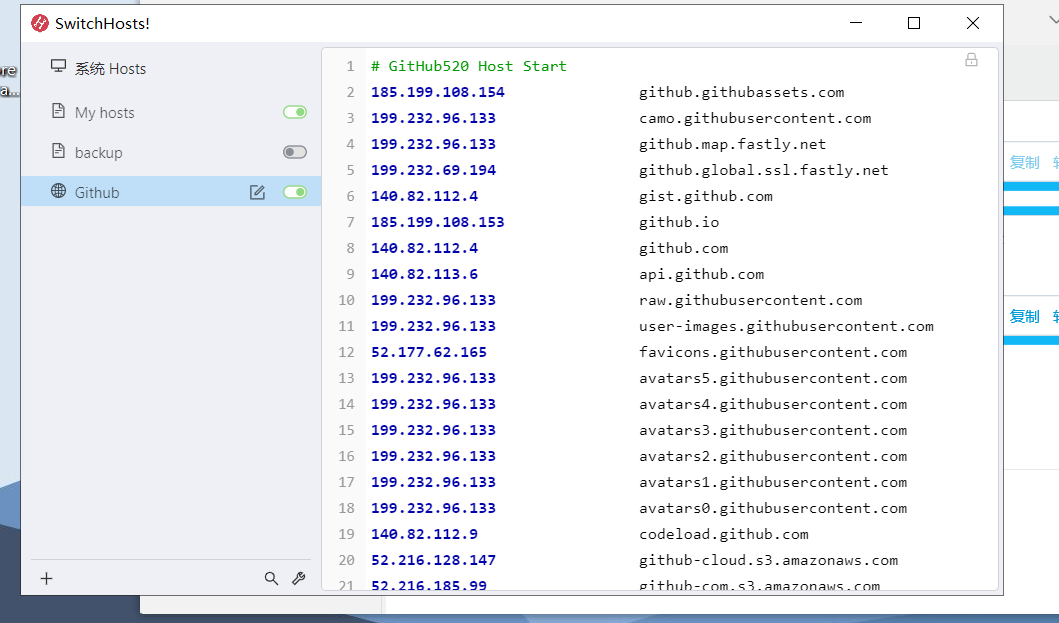
Task: Click IP 52.216.128.147 on line 20
Action: (434, 560)
